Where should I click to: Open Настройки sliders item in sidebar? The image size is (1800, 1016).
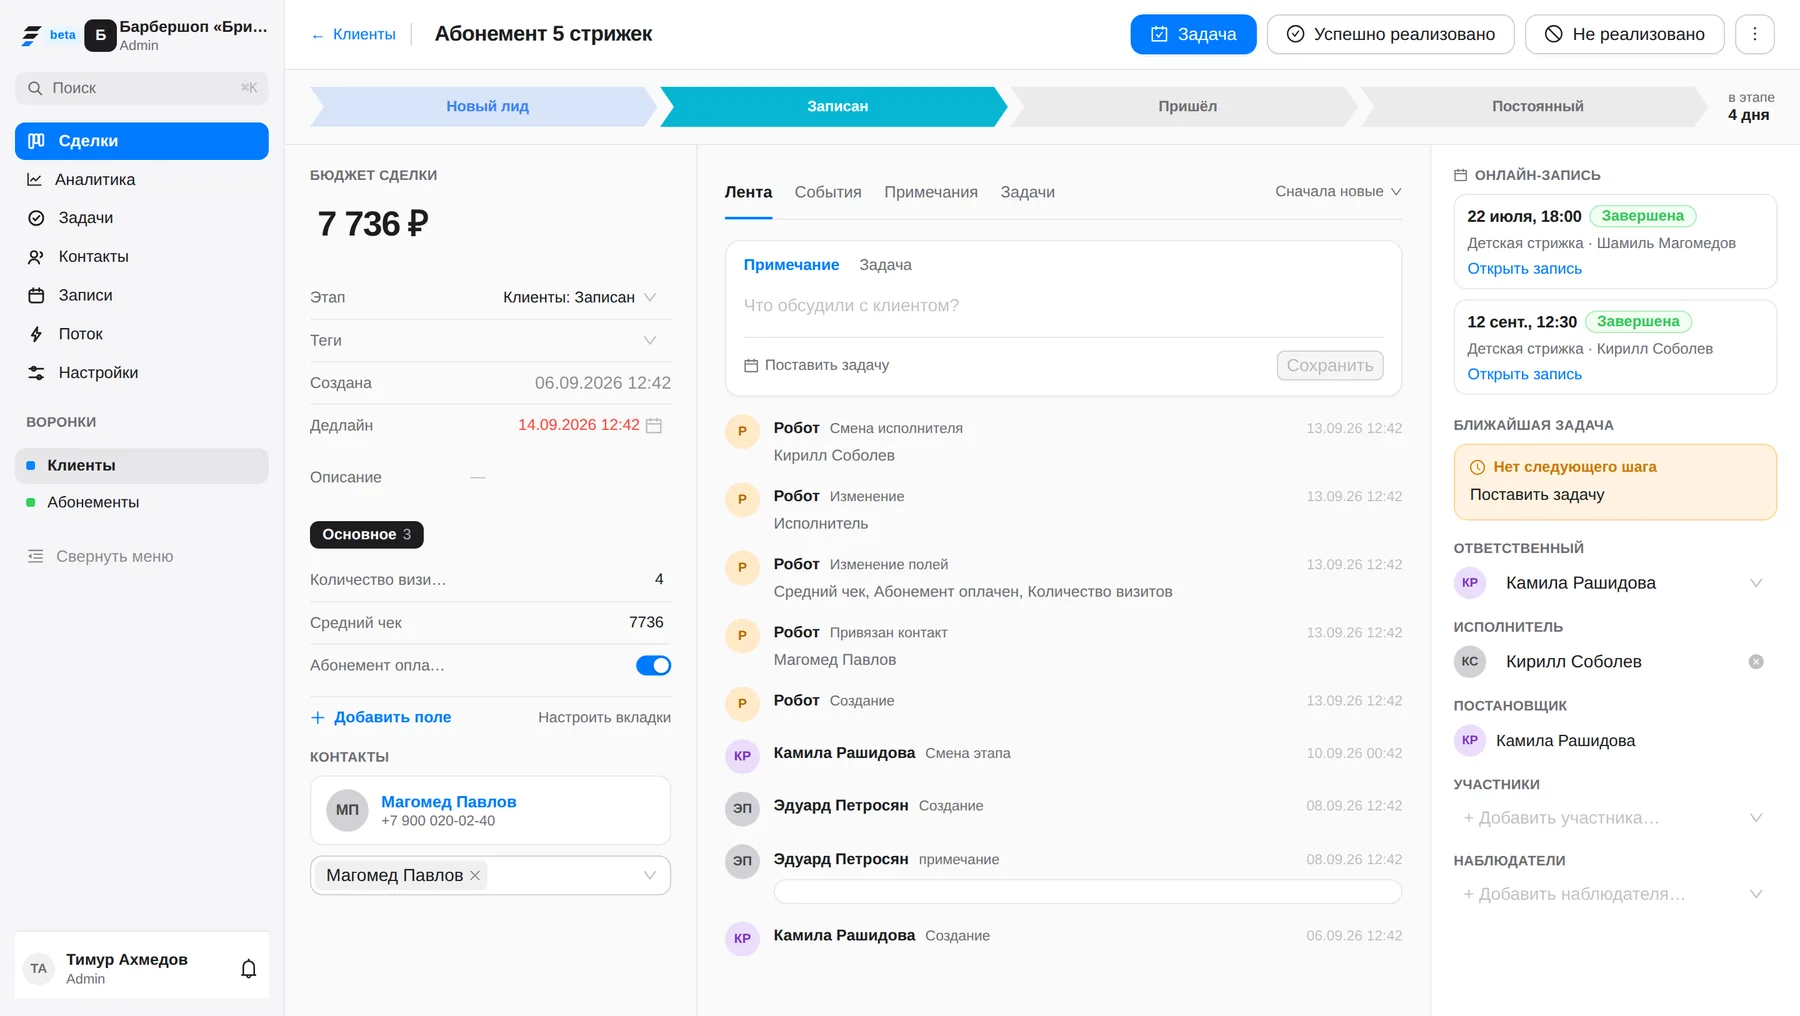point(142,373)
